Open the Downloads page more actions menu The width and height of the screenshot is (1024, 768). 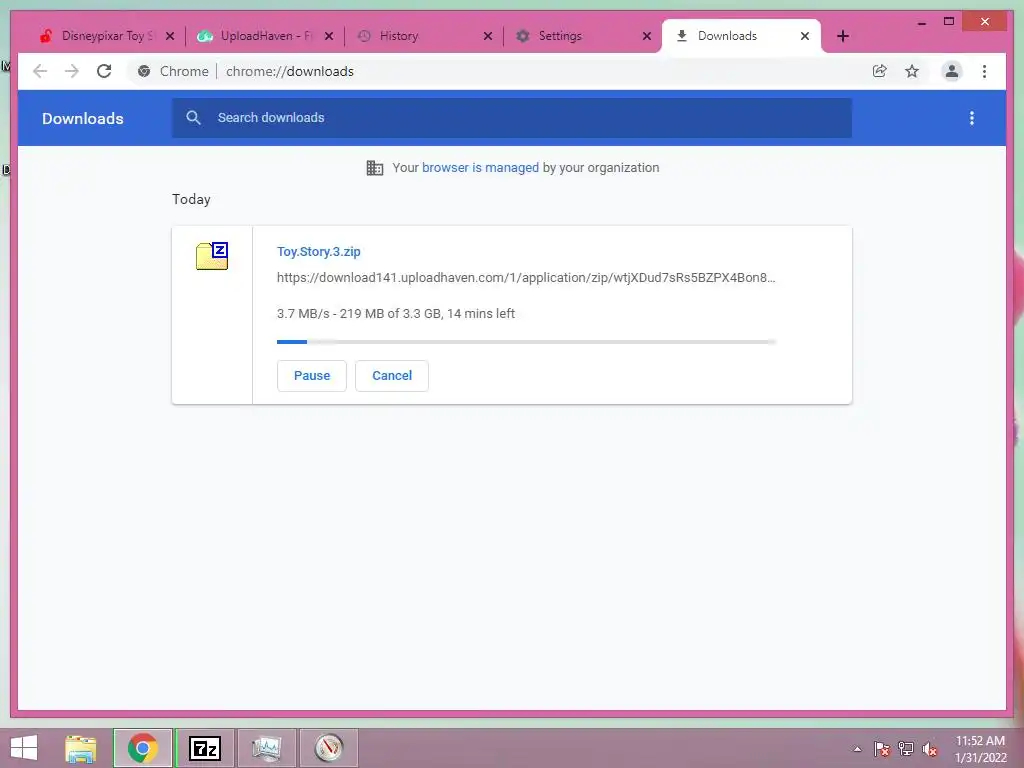pos(972,118)
